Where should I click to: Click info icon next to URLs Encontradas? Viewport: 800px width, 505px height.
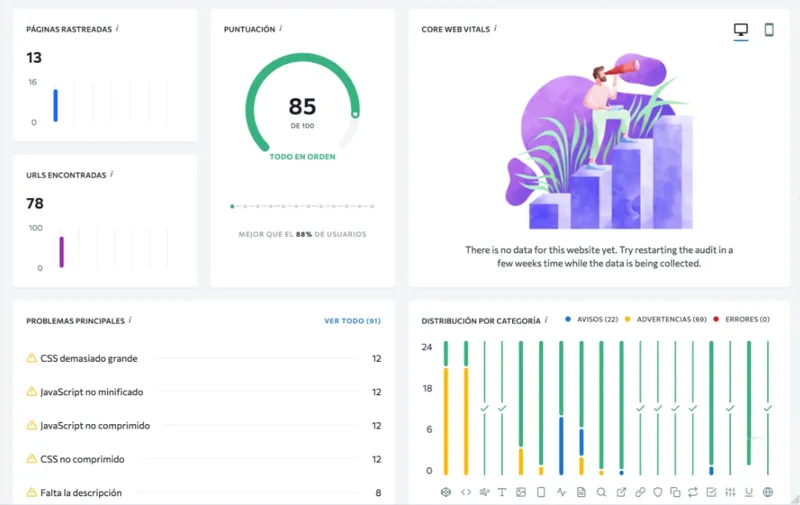click(111, 174)
